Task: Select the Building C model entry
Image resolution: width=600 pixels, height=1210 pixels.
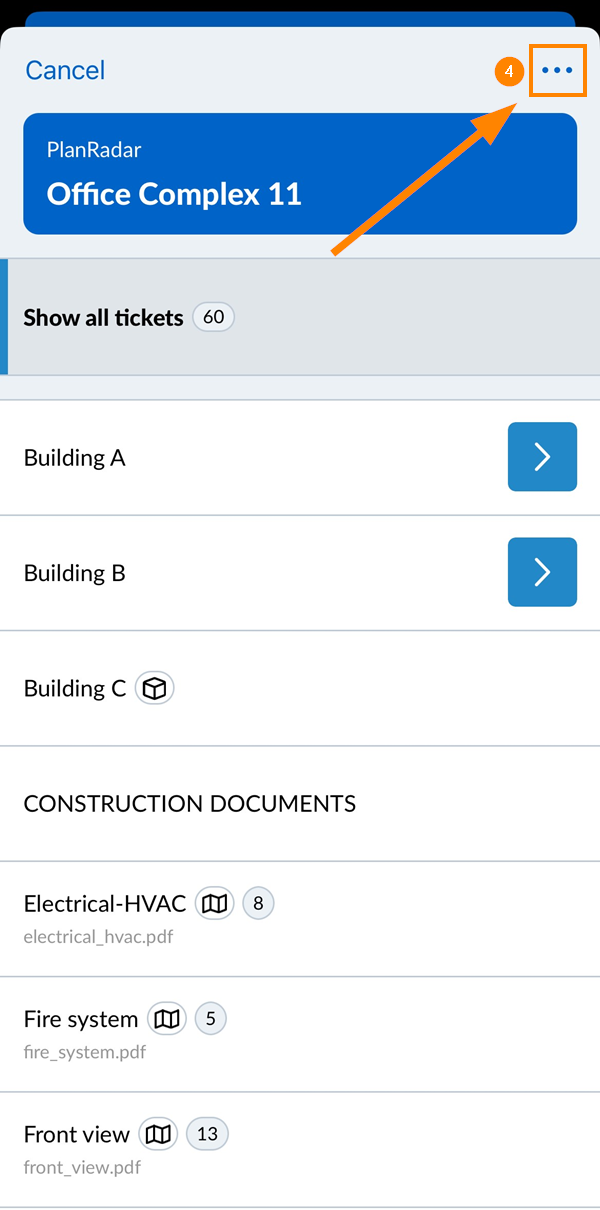Action: pyautogui.click(x=75, y=689)
